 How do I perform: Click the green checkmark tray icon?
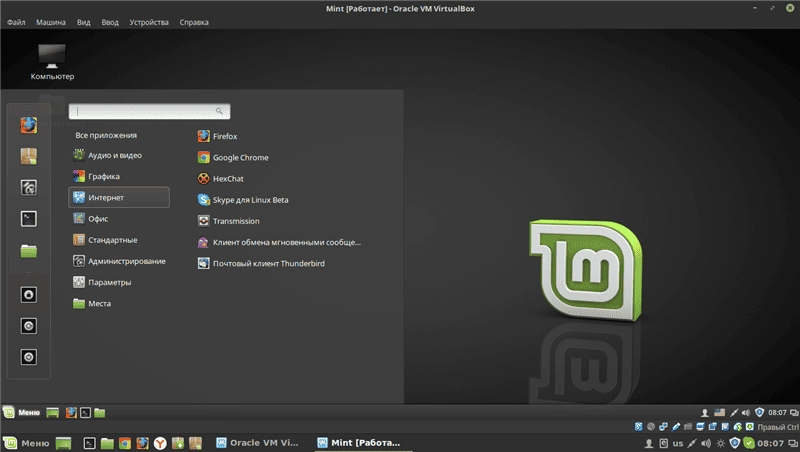pyautogui.click(x=749, y=443)
